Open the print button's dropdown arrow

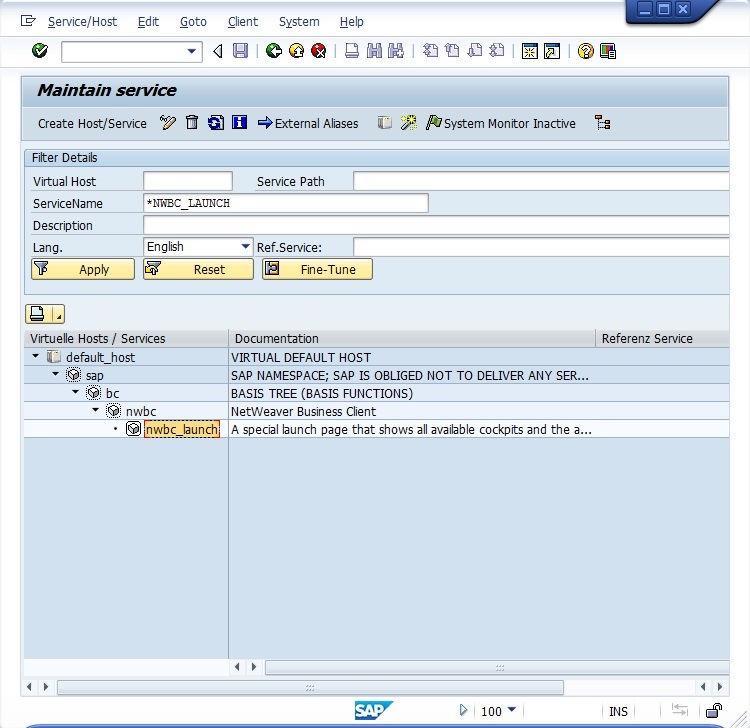(58, 314)
